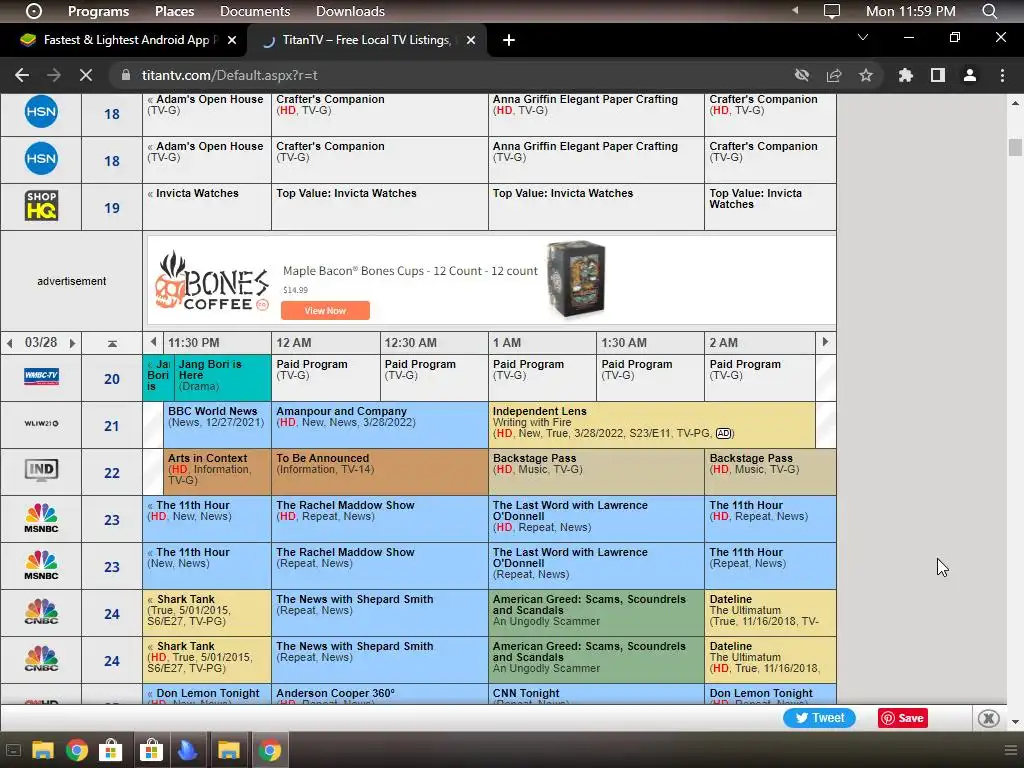This screenshot has width=1024, height=768.
Task: Open the tab search chevron
Action: [x=863, y=37]
